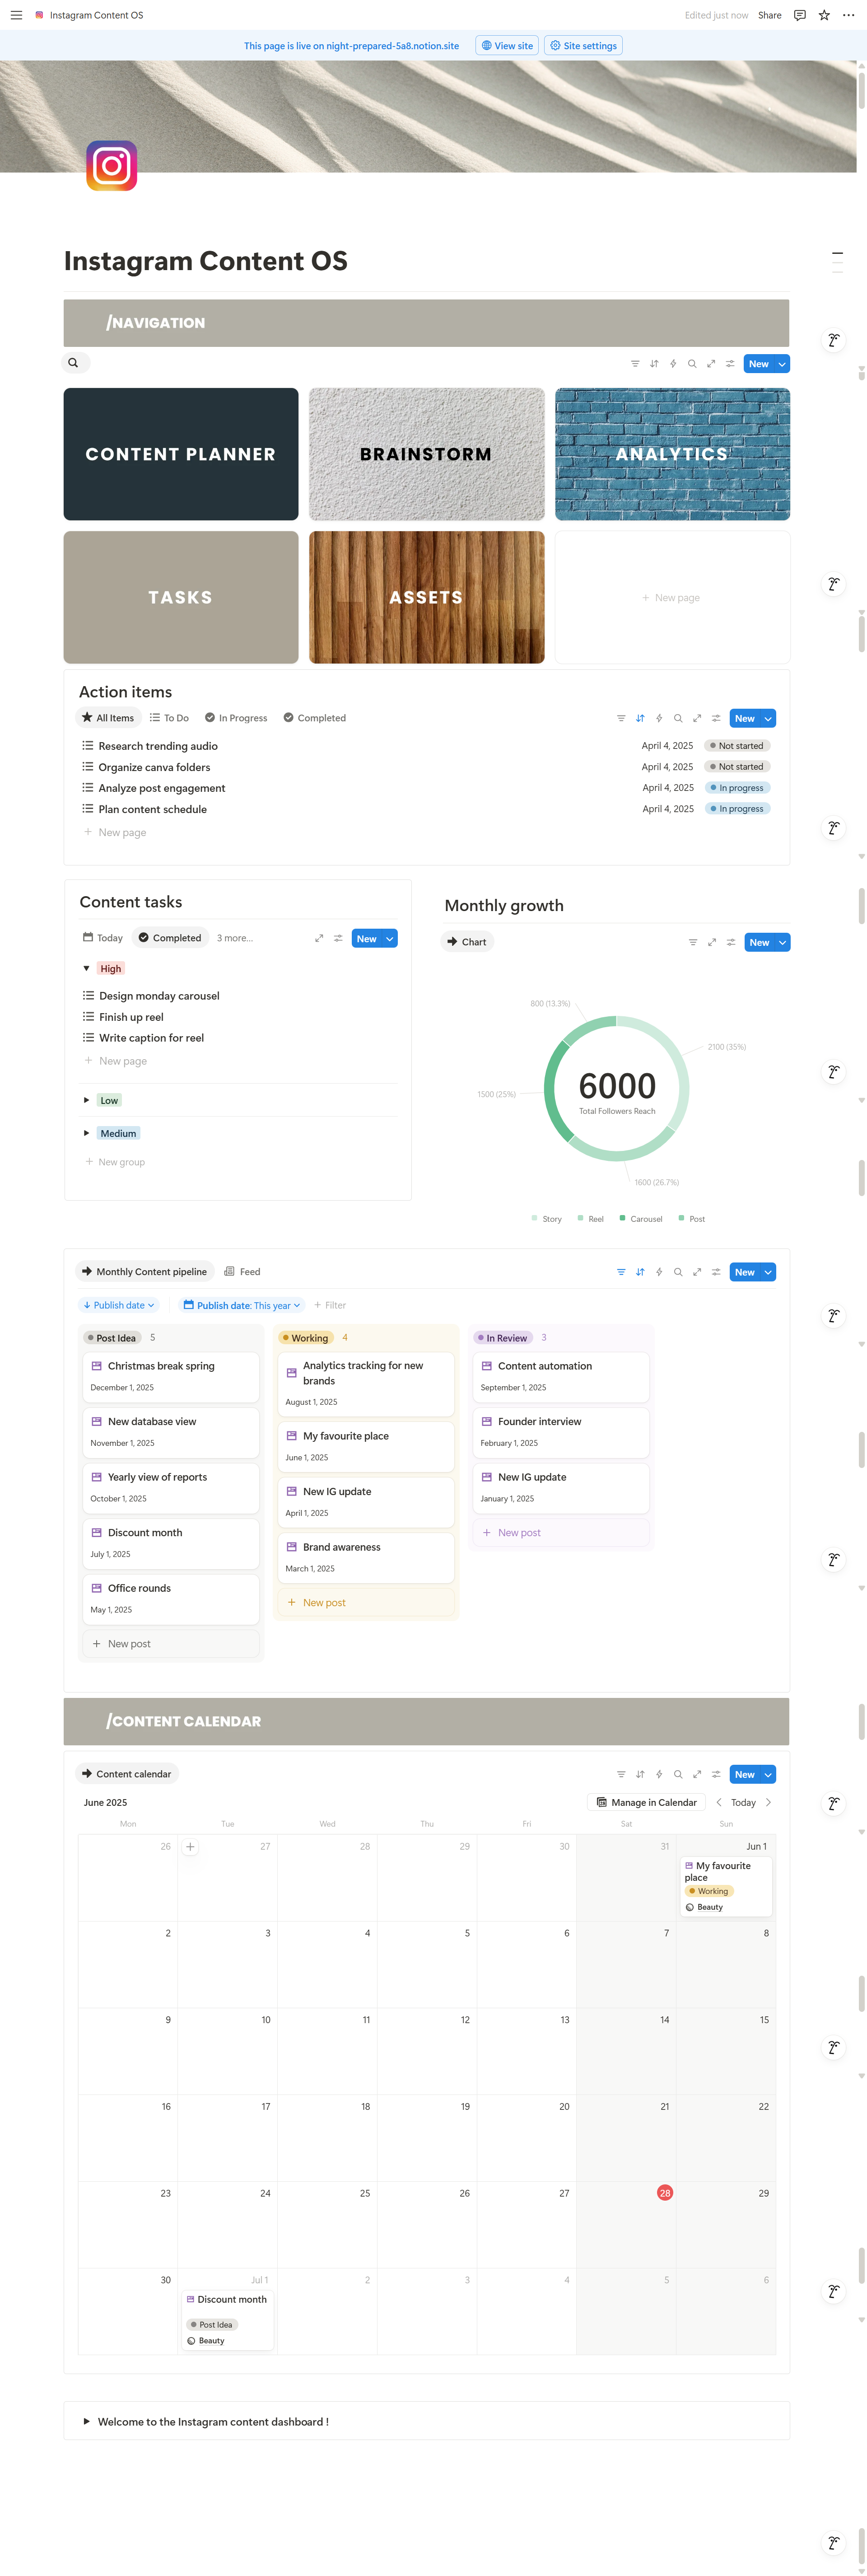Open view settings icon in Content tasks

pyautogui.click(x=338, y=938)
